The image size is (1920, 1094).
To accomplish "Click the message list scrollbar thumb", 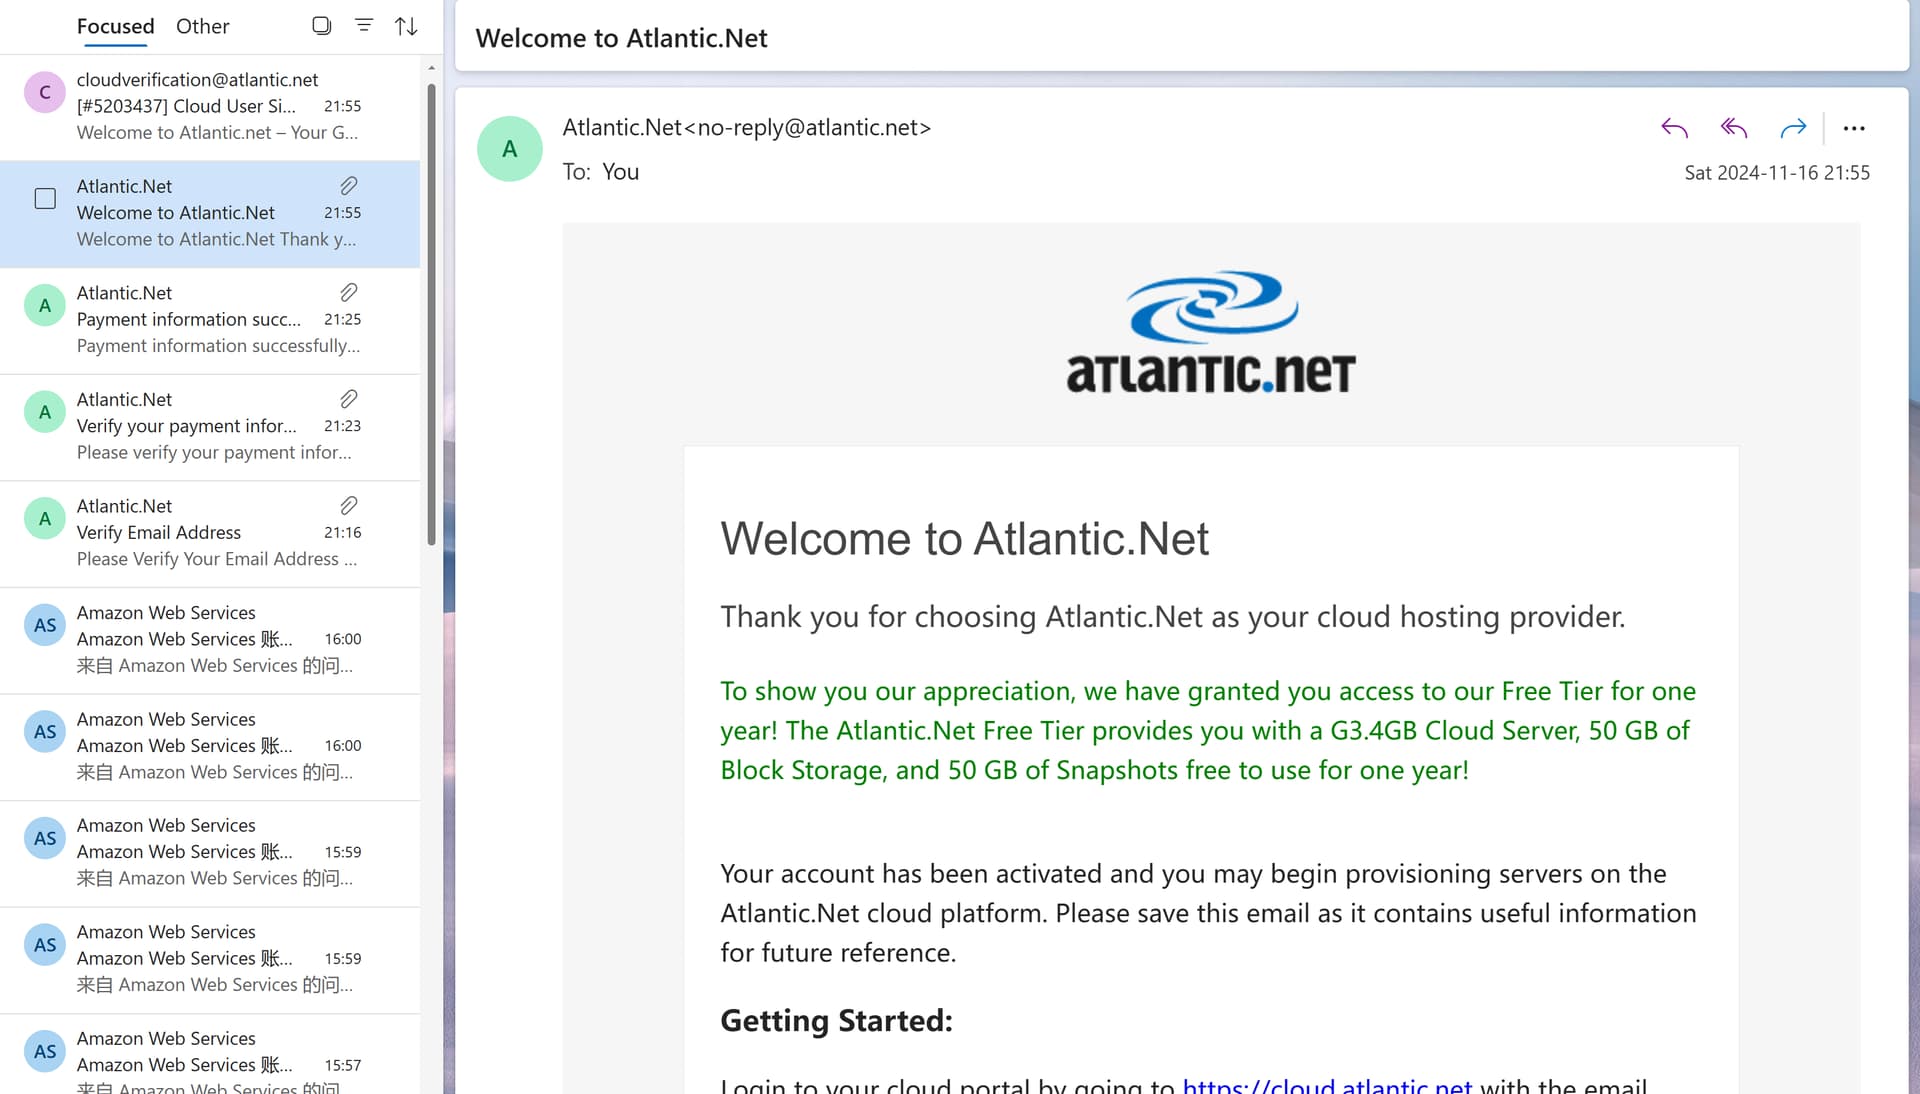I will (432, 313).
